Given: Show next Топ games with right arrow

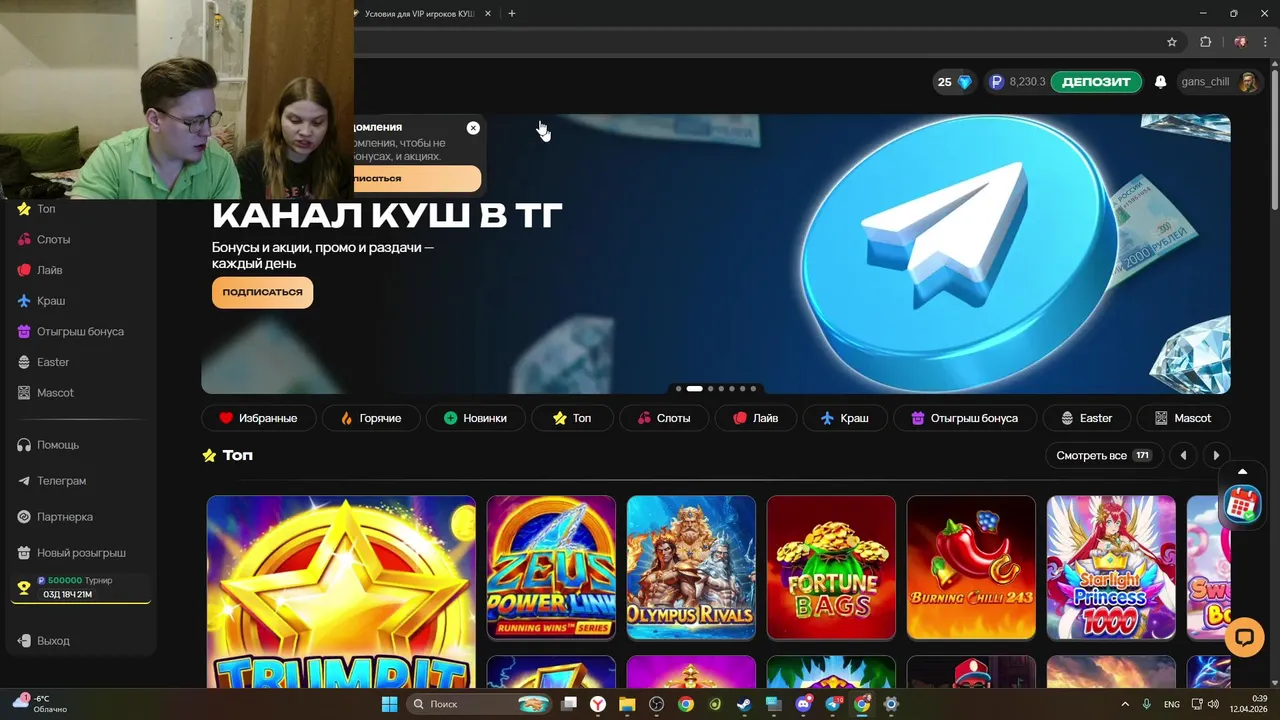Looking at the screenshot, I should click(1216, 455).
